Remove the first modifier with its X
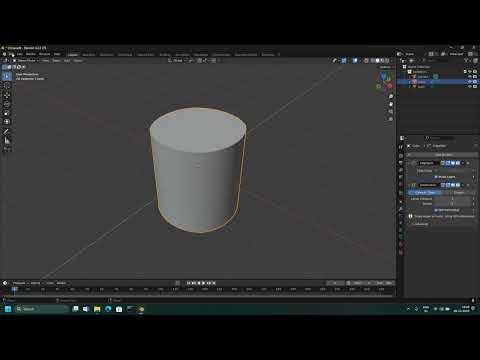The image size is (480, 360). coord(469,163)
